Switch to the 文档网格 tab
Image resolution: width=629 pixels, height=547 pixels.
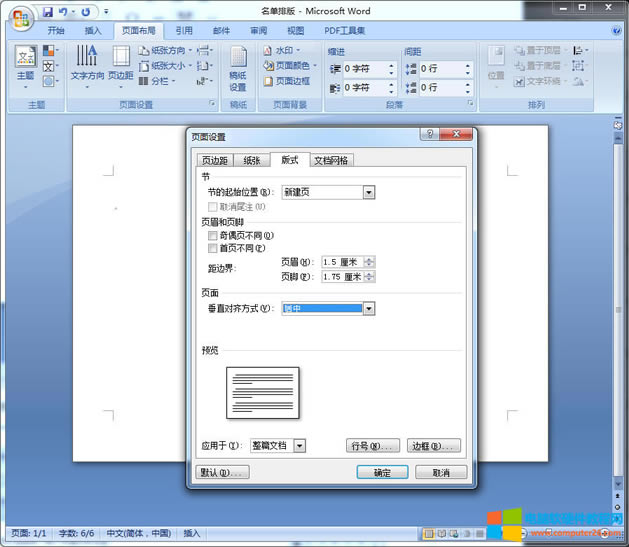point(332,160)
